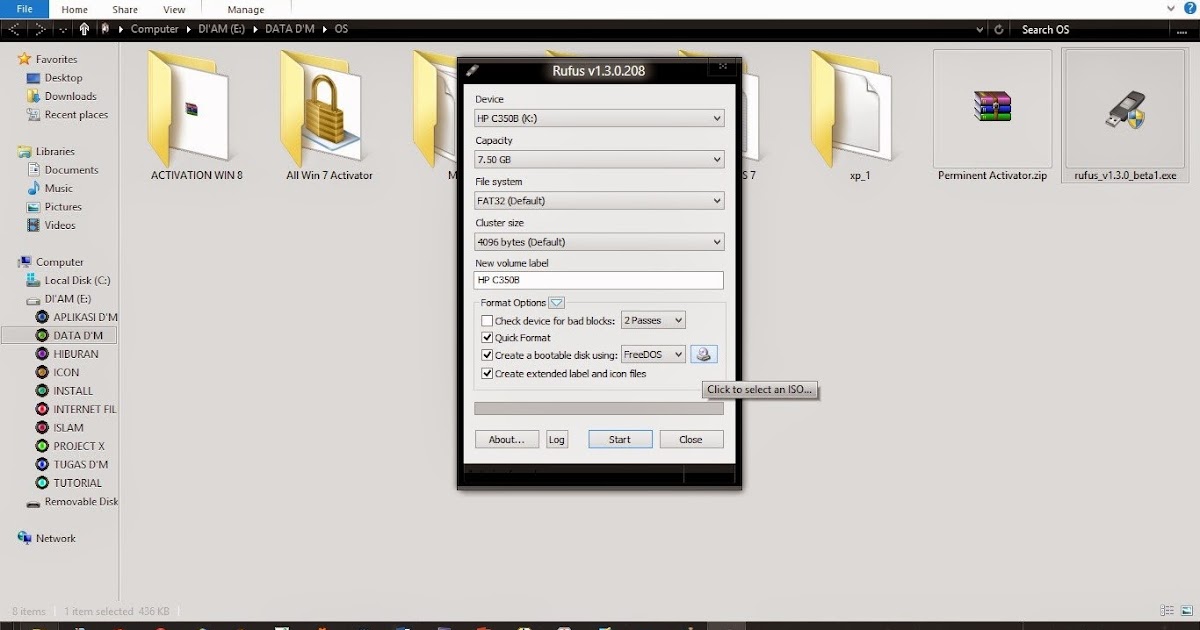This screenshot has height=630, width=1200.
Task: Click the Computer icon in navigation pane
Action: click(x=25, y=262)
